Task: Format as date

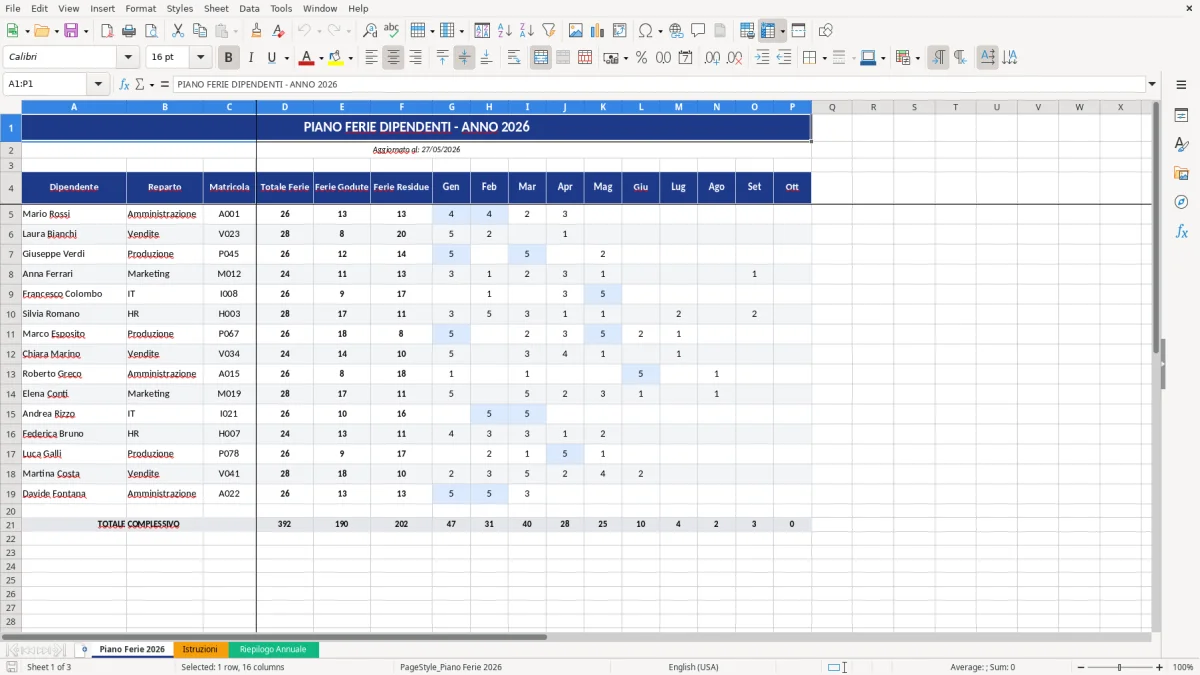Action: (686, 58)
